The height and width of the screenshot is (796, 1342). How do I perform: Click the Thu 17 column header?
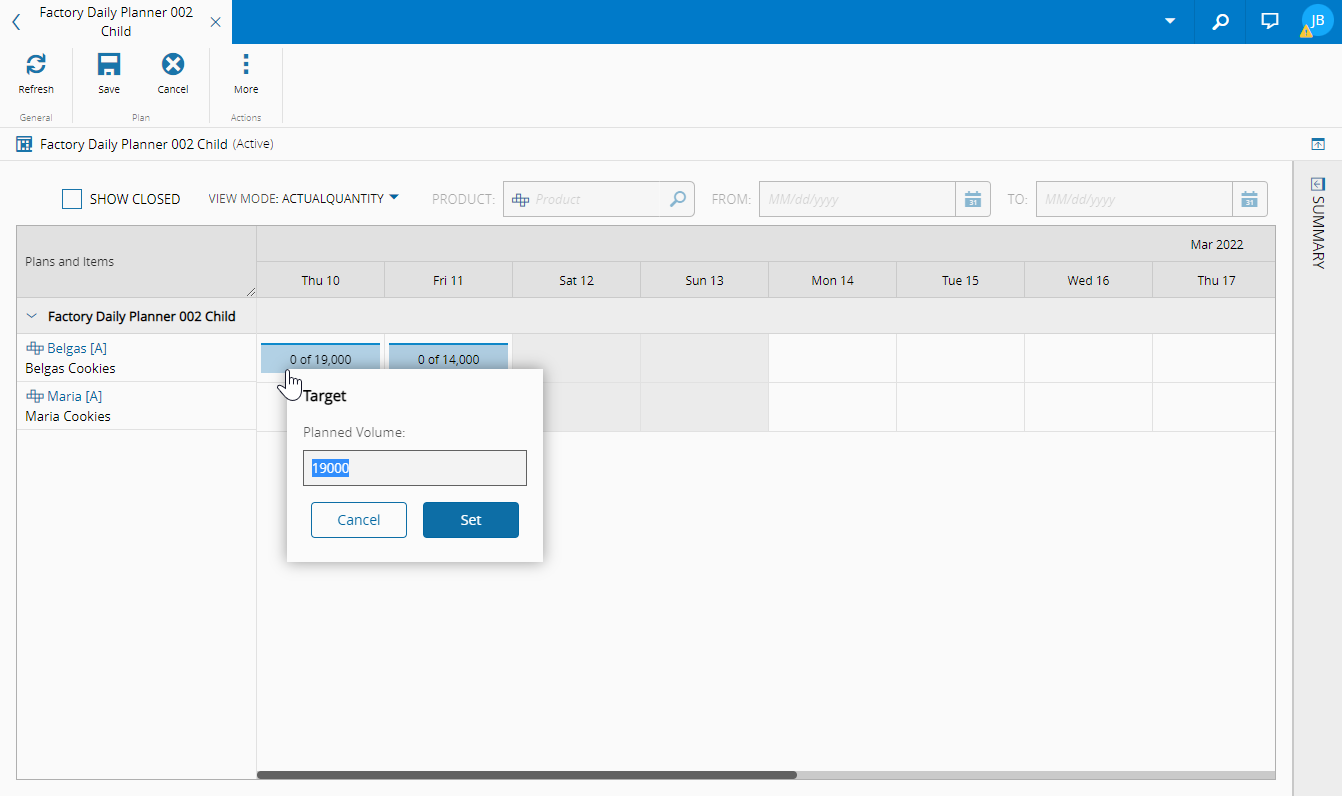[x=1215, y=280]
